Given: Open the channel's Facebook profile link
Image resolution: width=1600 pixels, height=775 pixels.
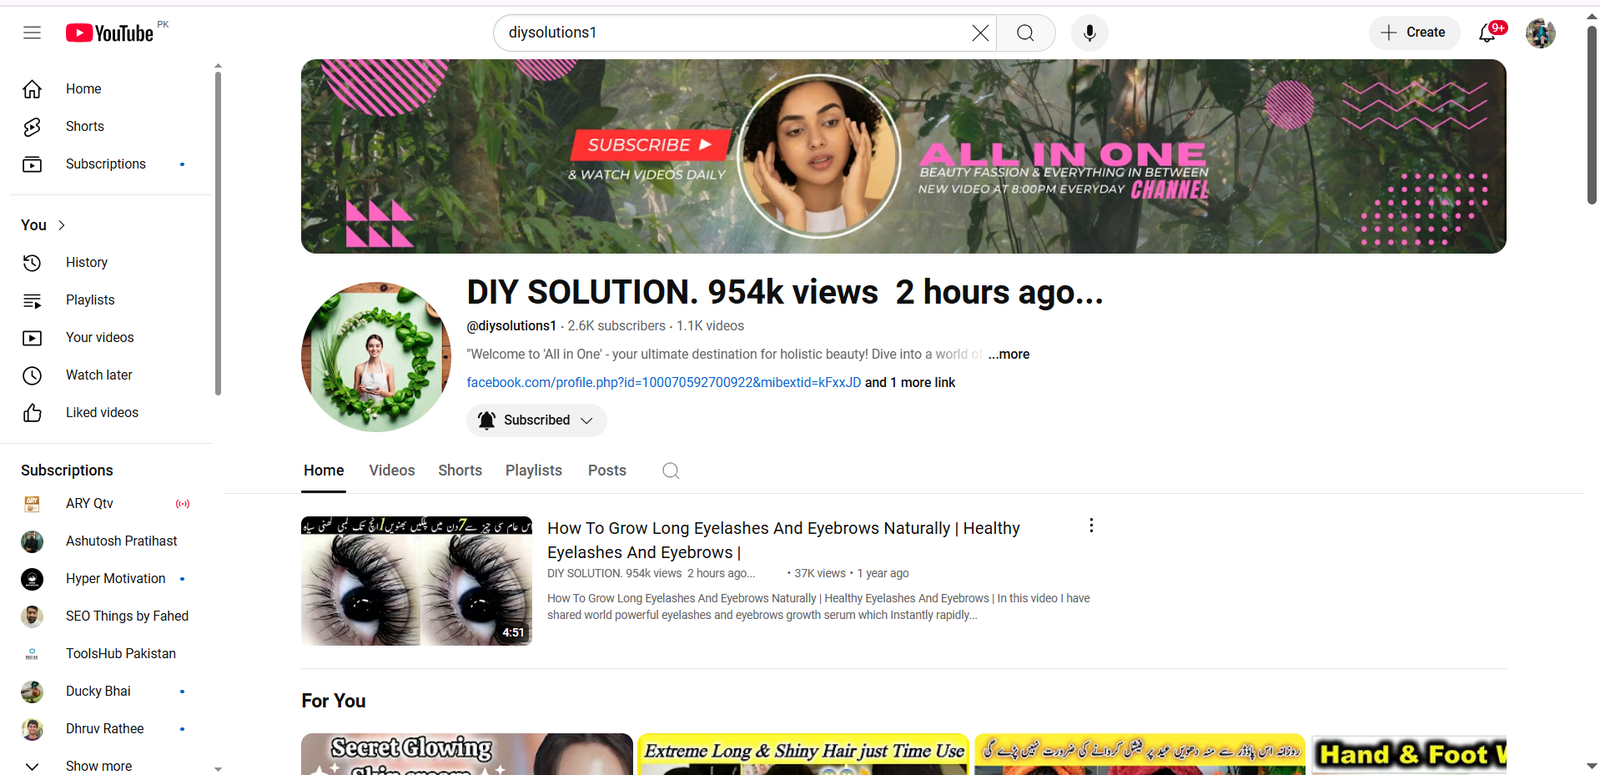Looking at the screenshot, I should pos(663,382).
